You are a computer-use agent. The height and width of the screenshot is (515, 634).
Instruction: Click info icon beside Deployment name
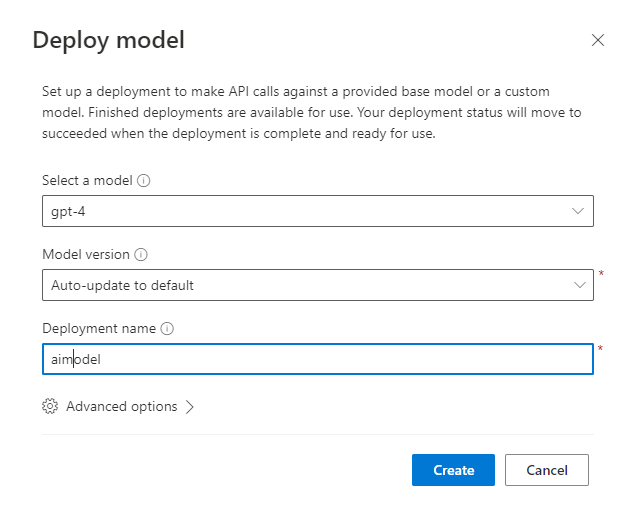click(167, 329)
